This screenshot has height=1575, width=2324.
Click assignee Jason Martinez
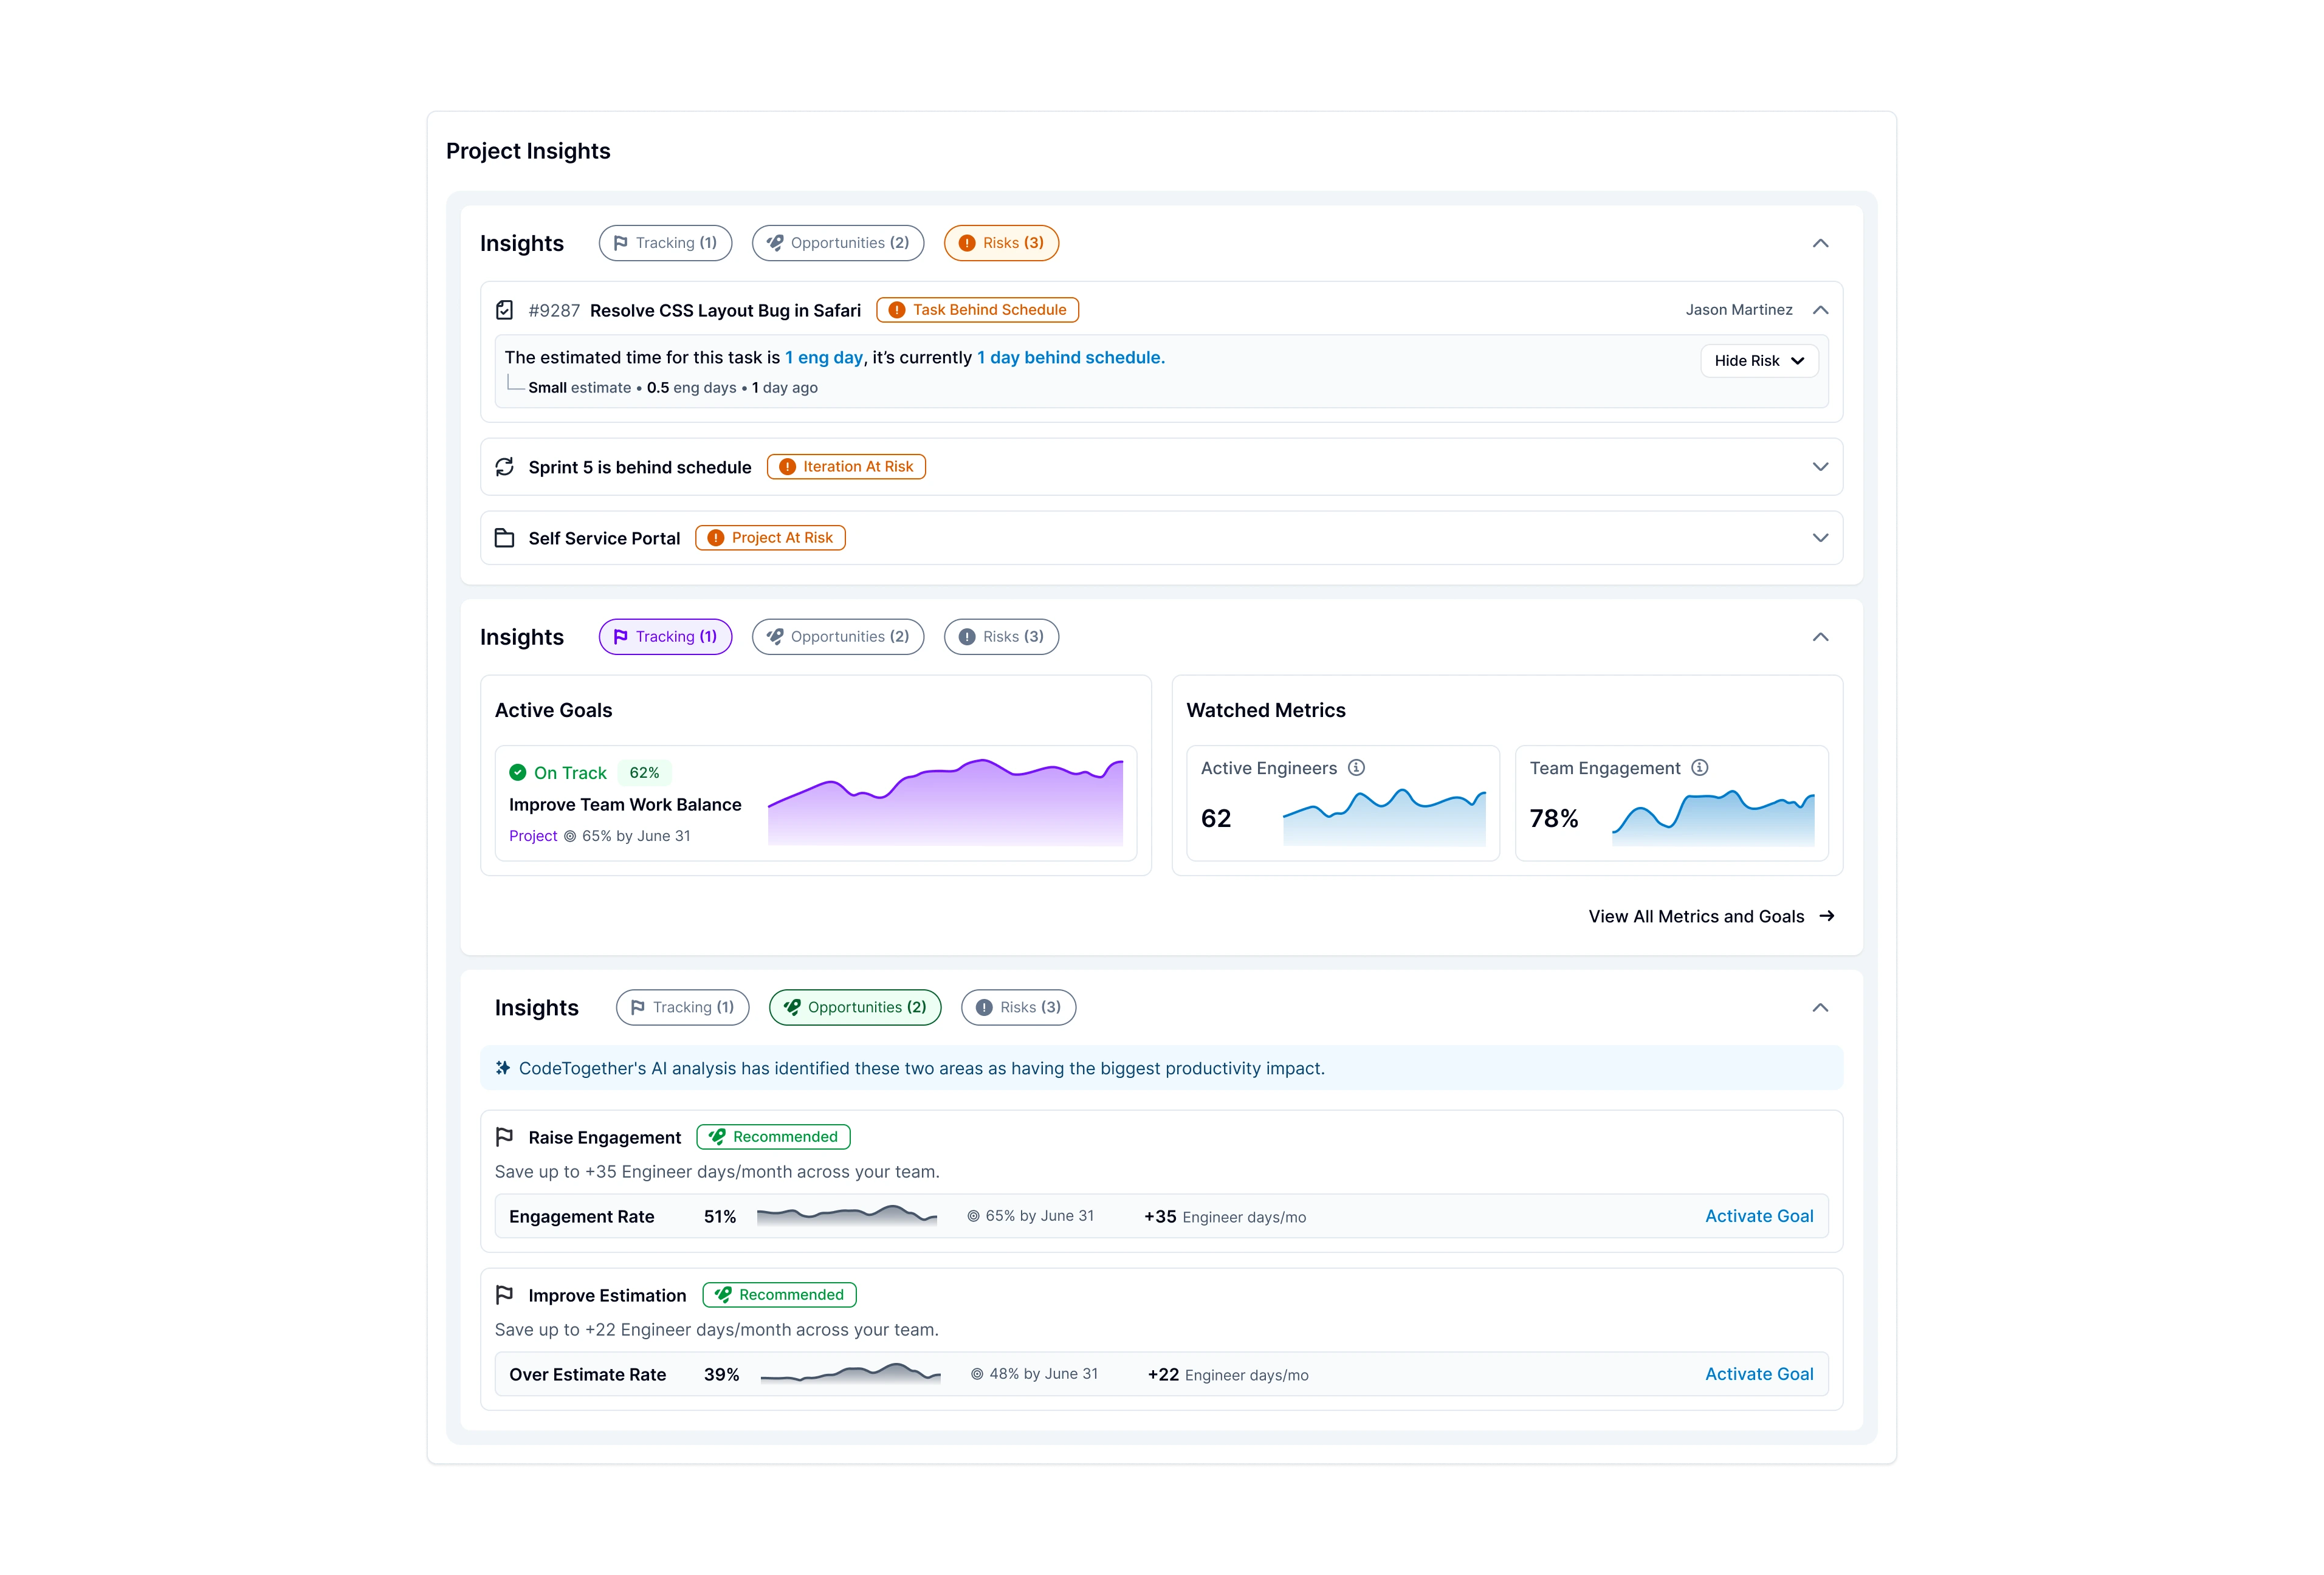click(x=1739, y=309)
